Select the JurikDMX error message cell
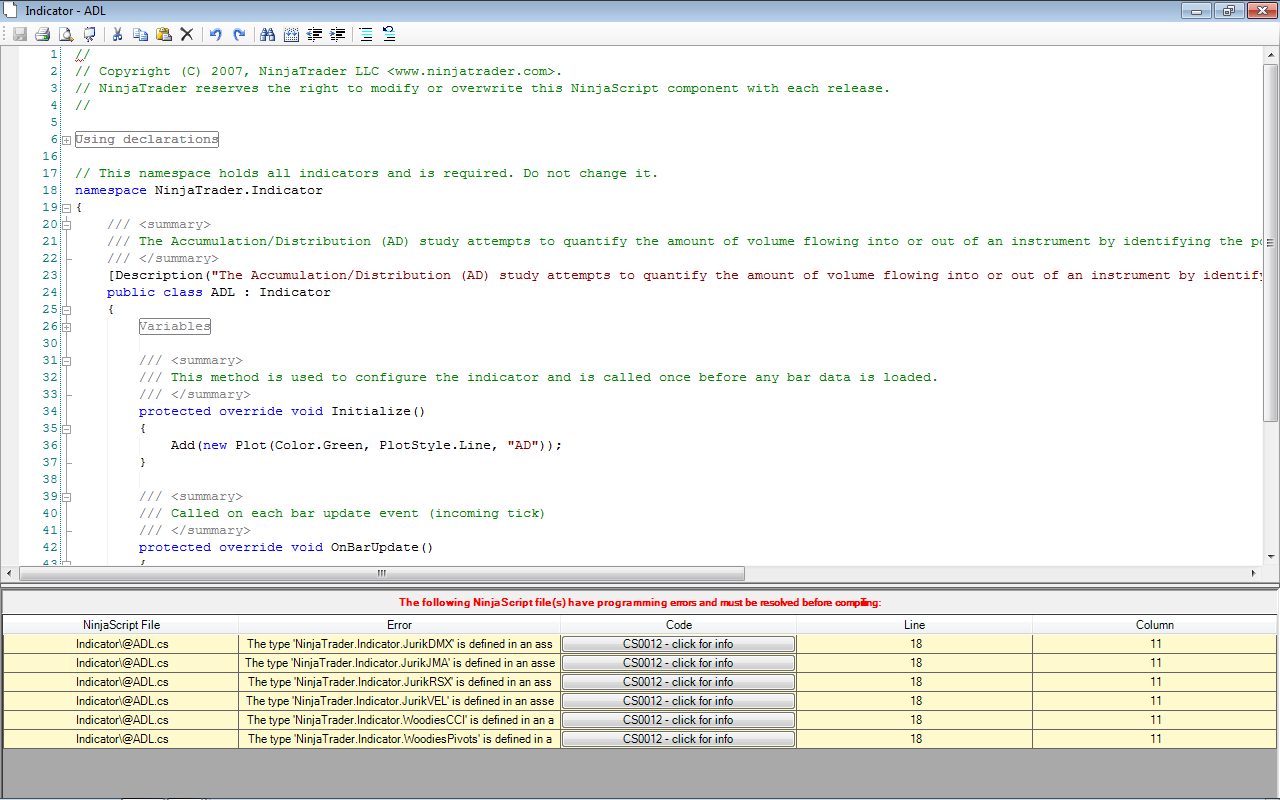Image resolution: width=1280 pixels, height=800 pixels. [399, 644]
